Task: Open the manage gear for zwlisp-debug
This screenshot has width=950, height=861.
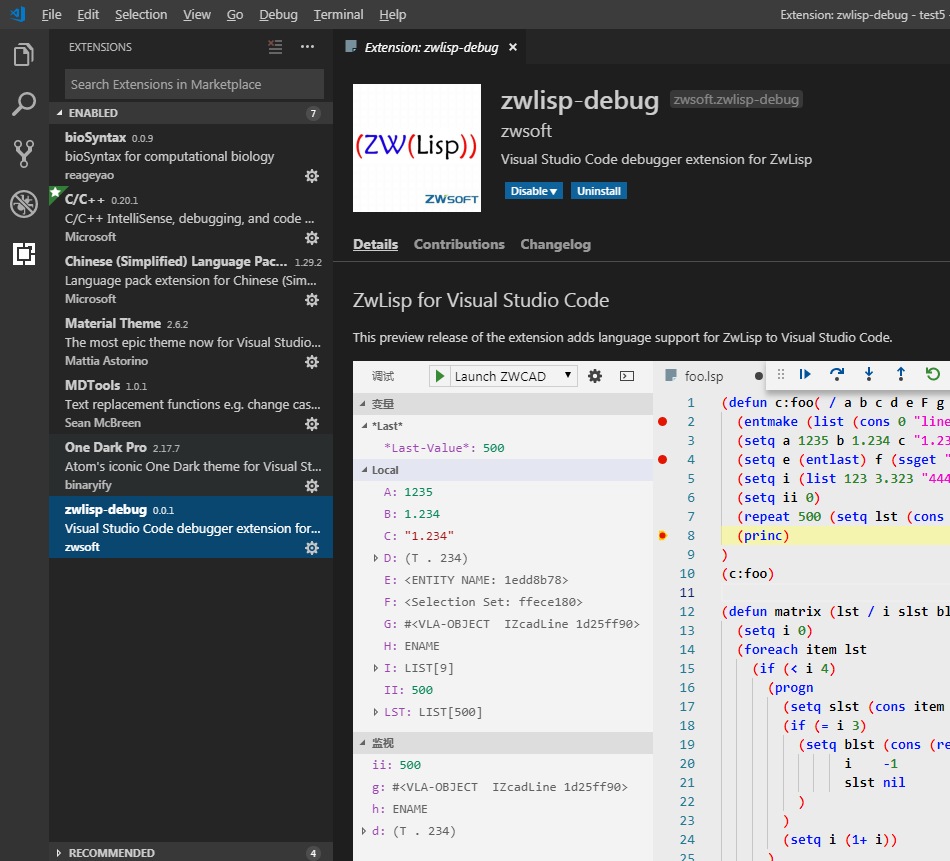Action: (x=311, y=548)
